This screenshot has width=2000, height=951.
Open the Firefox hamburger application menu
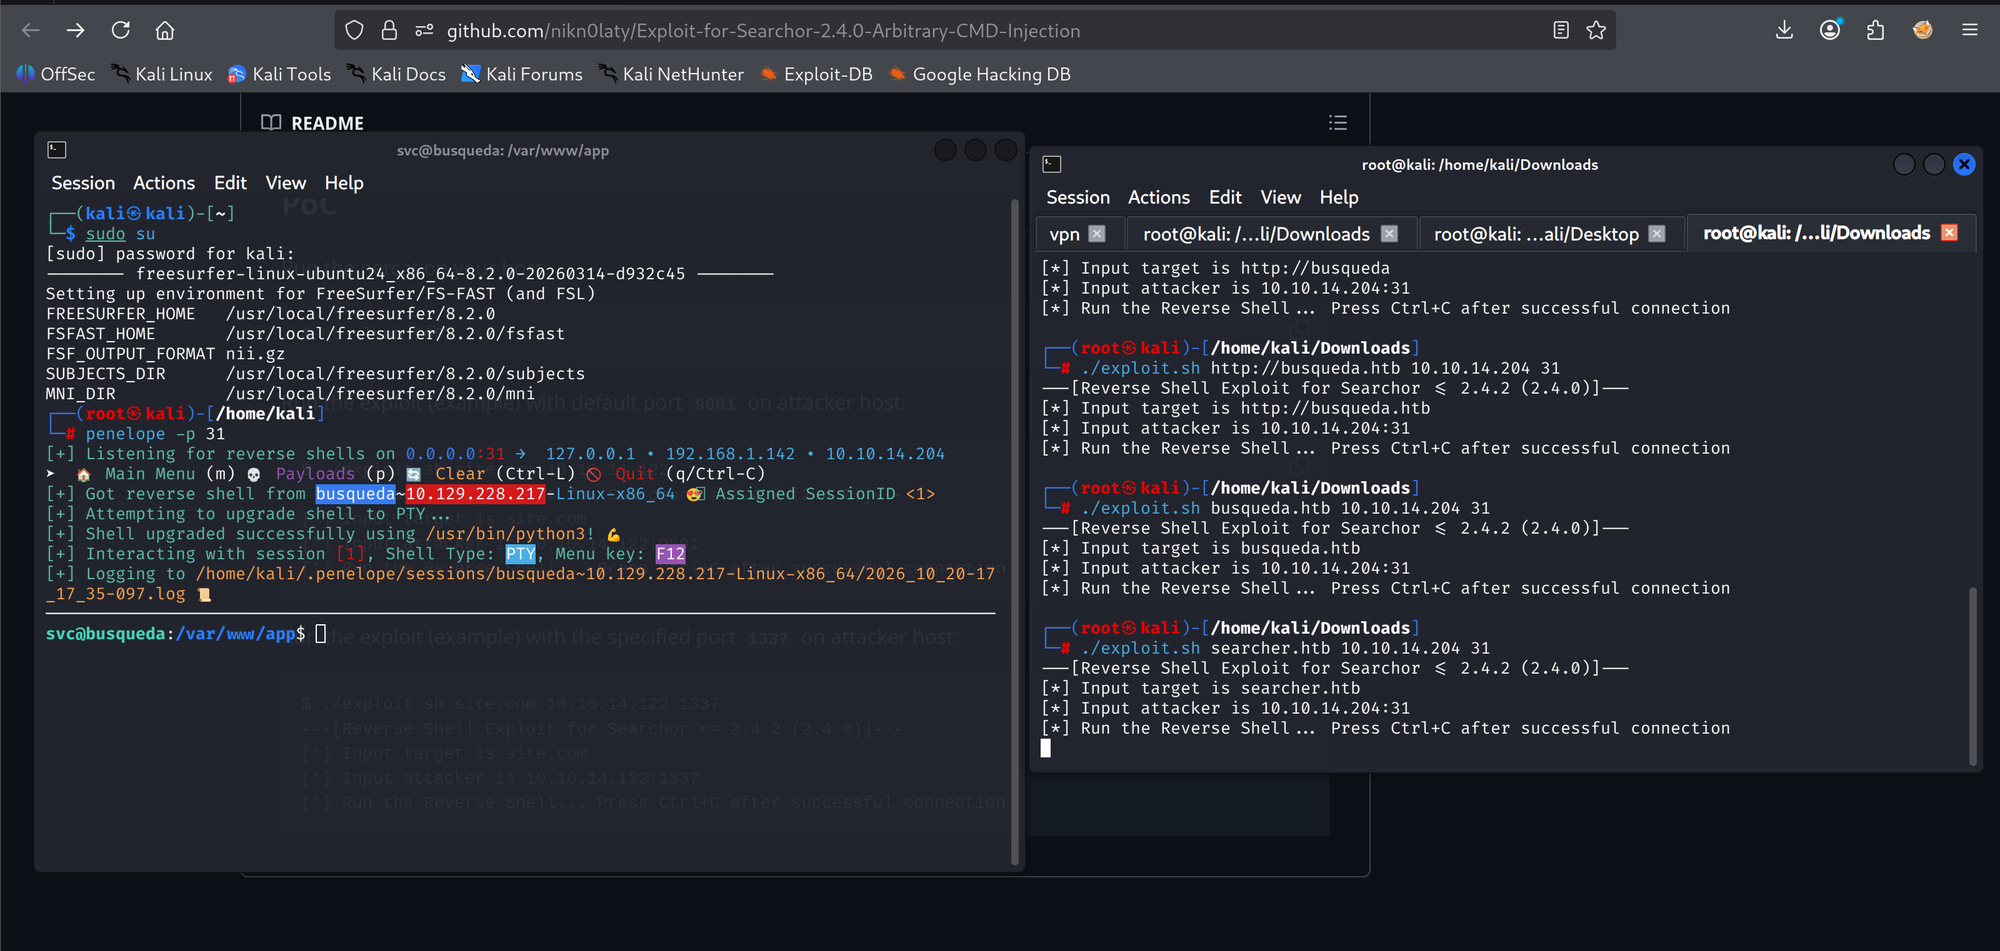1970,30
